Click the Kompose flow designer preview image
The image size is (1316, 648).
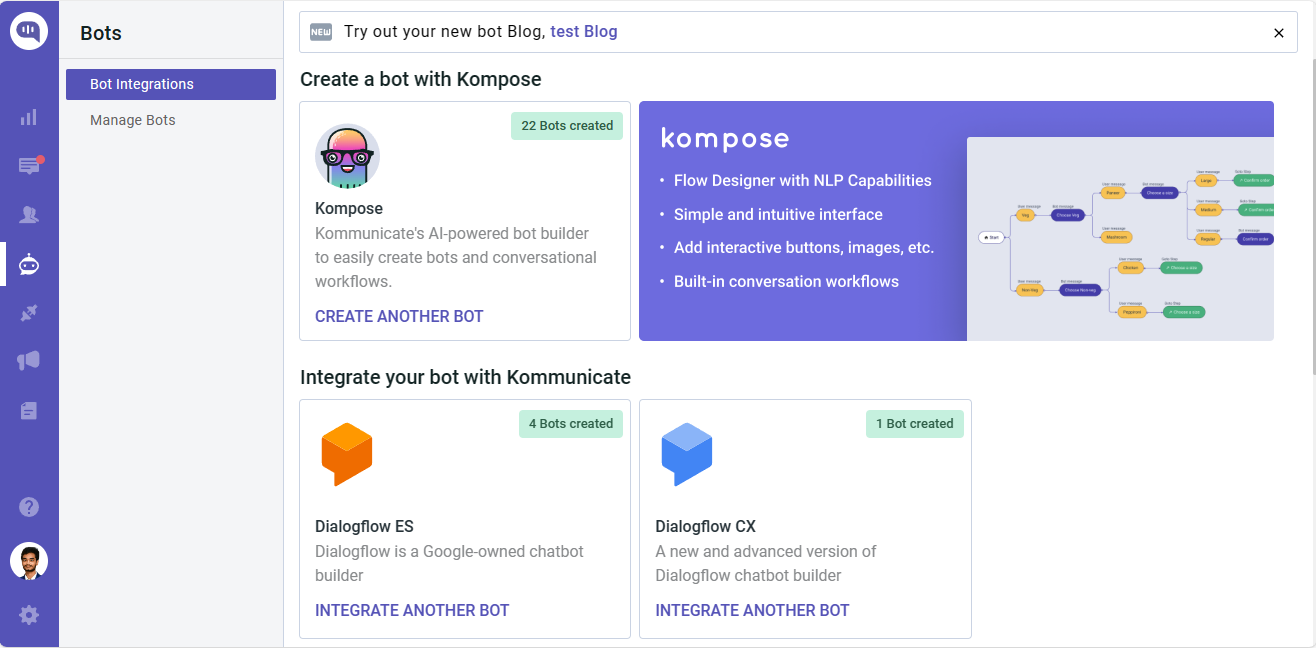coord(1120,239)
